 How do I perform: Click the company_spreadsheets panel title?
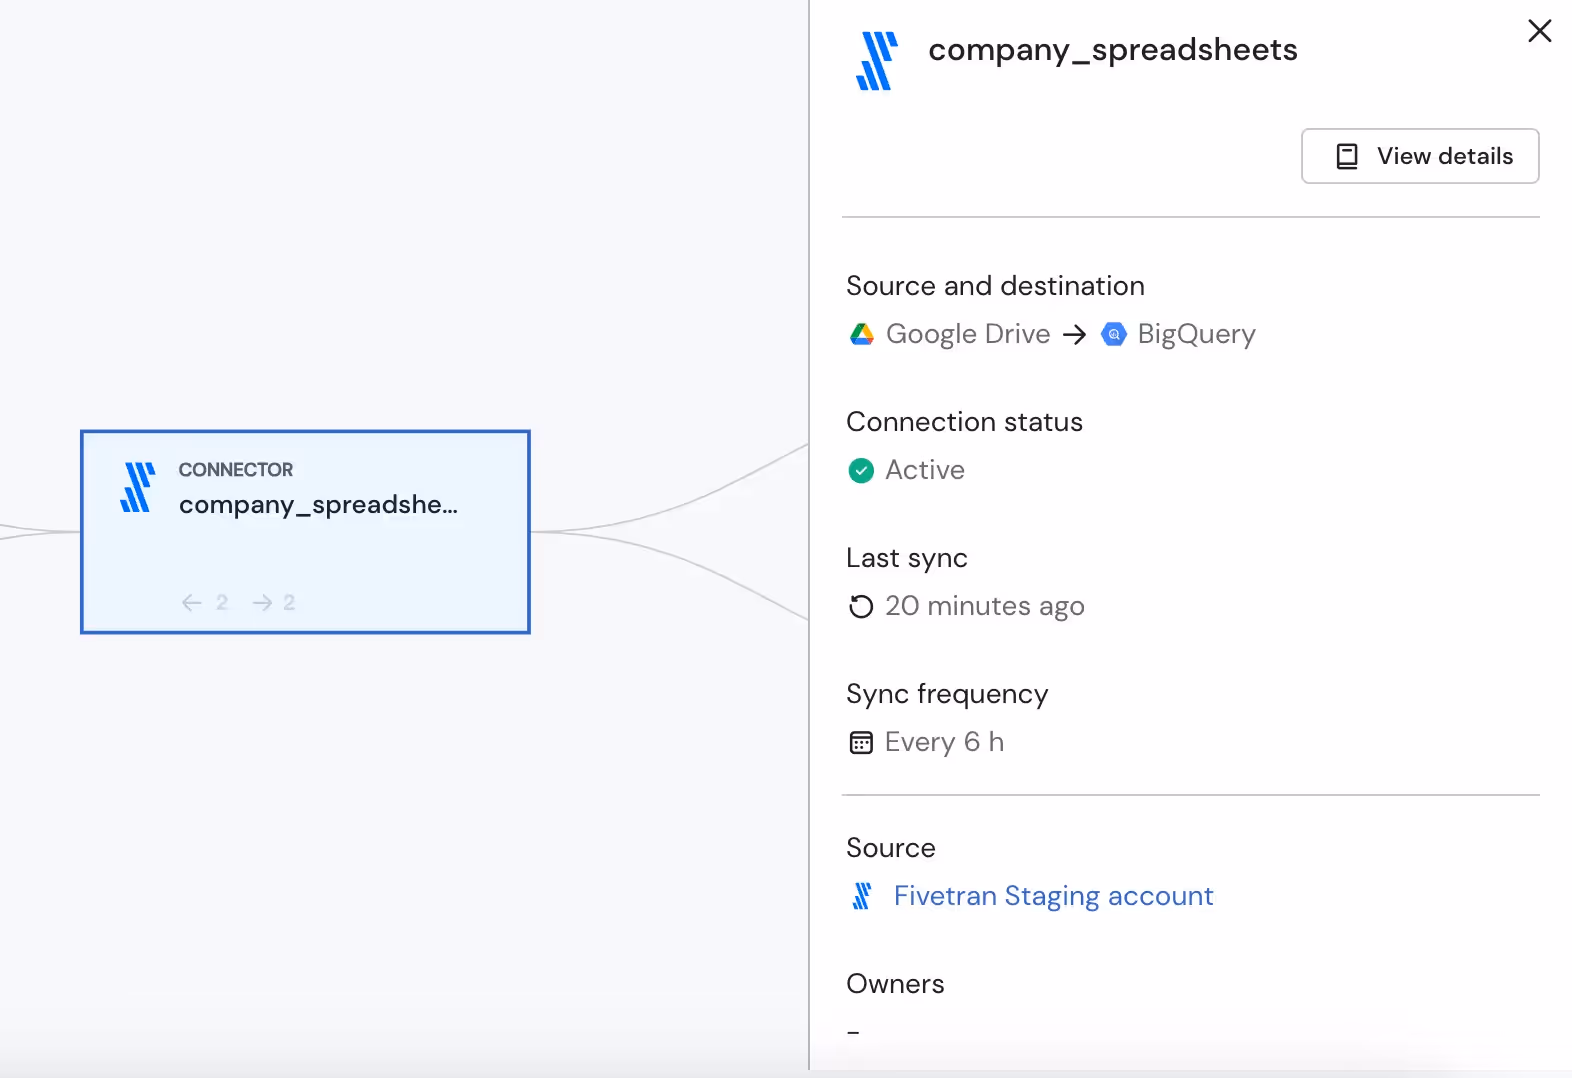tap(1113, 50)
